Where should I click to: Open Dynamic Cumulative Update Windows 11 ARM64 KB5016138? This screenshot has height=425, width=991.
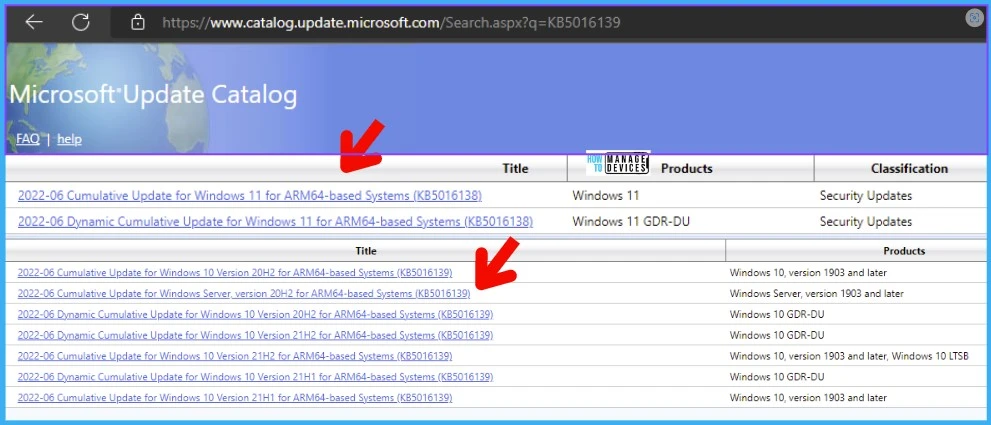[275, 222]
